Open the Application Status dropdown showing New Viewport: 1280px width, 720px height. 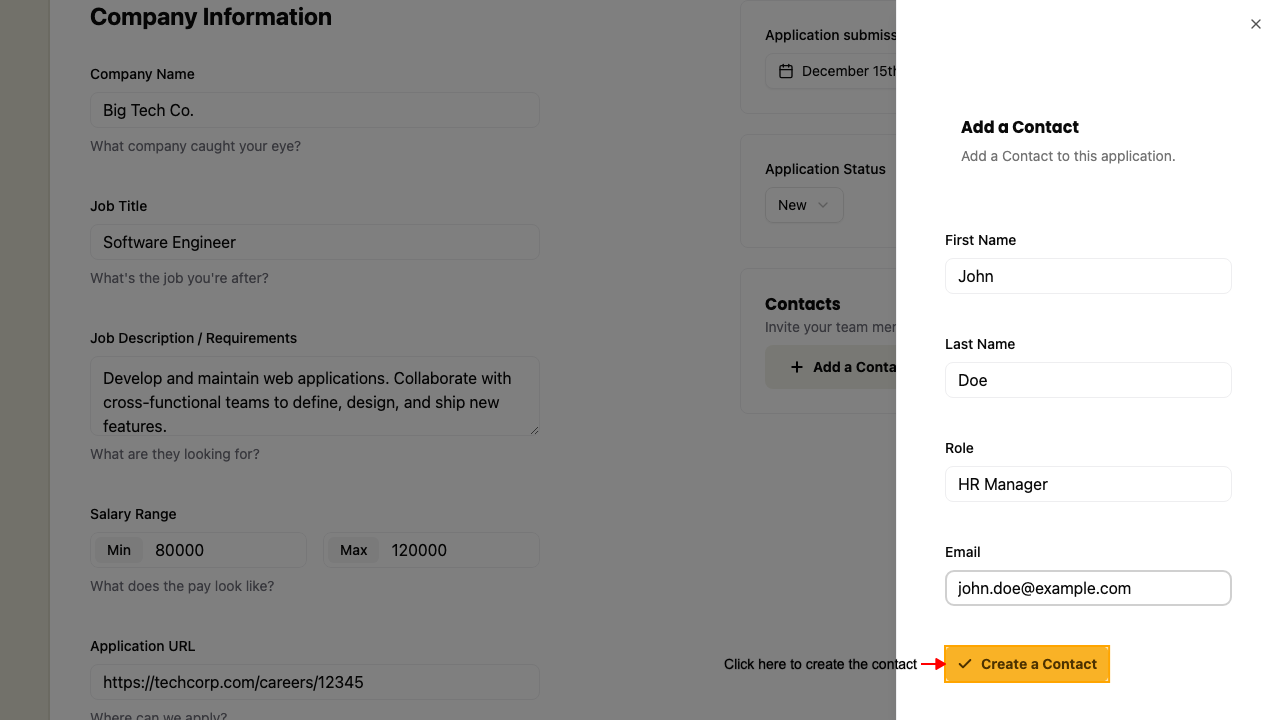click(804, 205)
